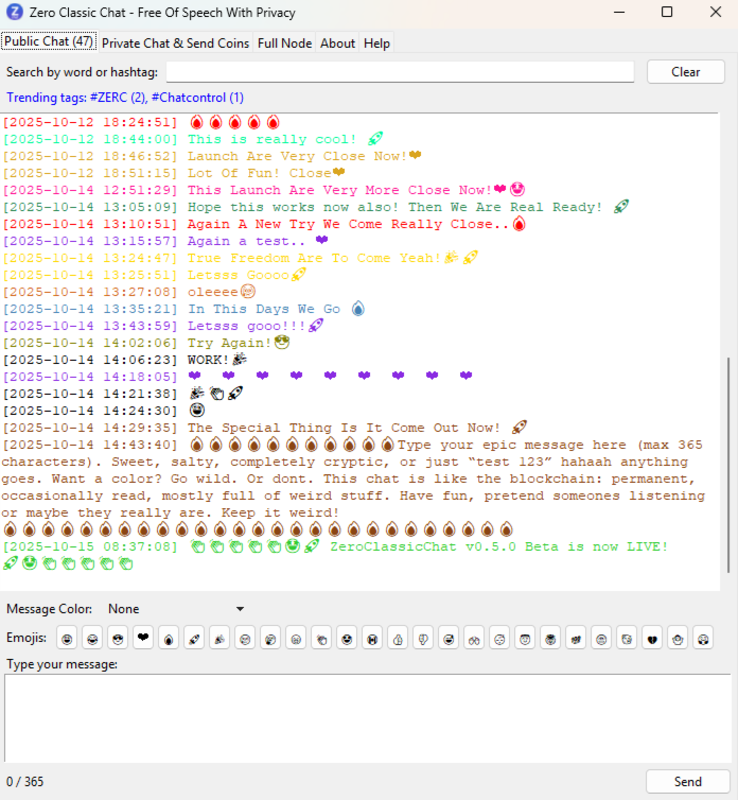Click the Send button

[687, 781]
